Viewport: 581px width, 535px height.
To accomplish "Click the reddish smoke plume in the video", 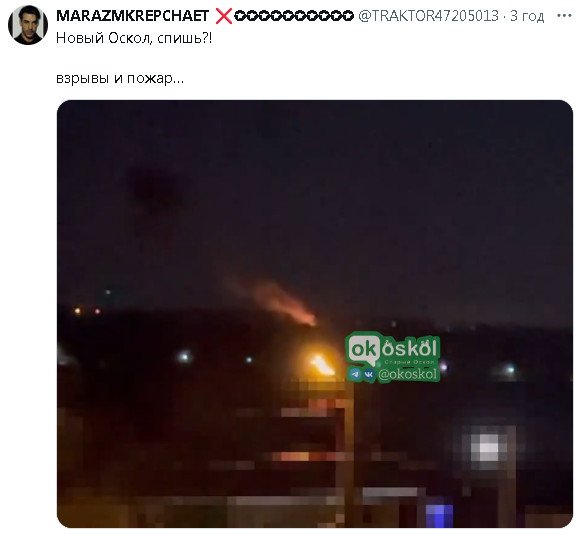I will pos(282,301).
